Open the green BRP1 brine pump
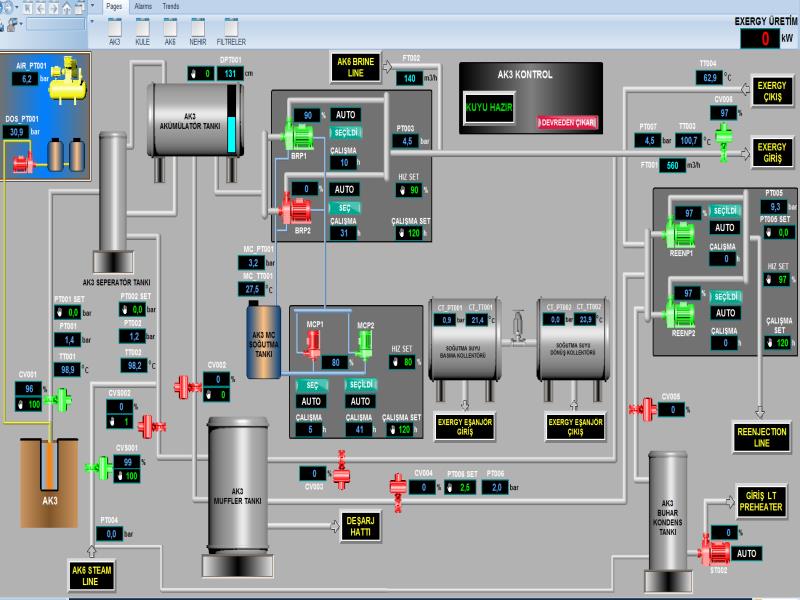The width and height of the screenshot is (800, 600). [x=298, y=135]
